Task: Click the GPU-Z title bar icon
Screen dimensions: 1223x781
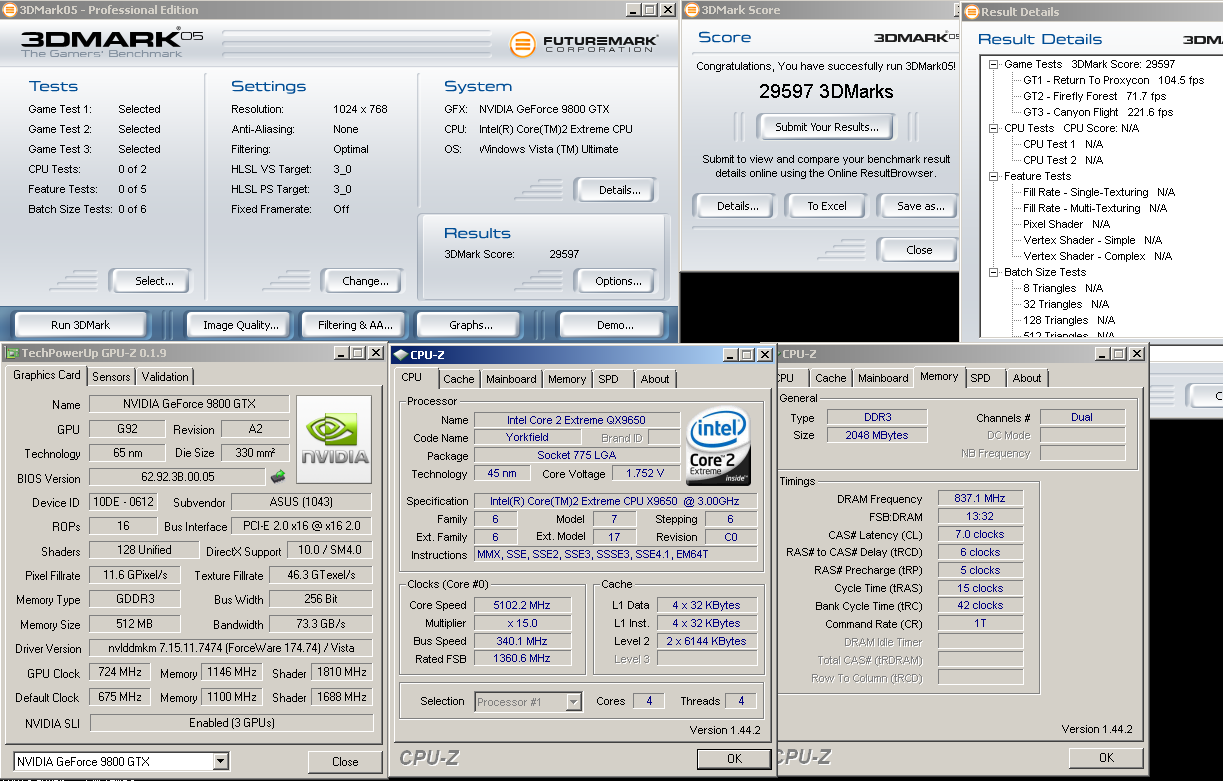Action: pyautogui.click(x=11, y=353)
